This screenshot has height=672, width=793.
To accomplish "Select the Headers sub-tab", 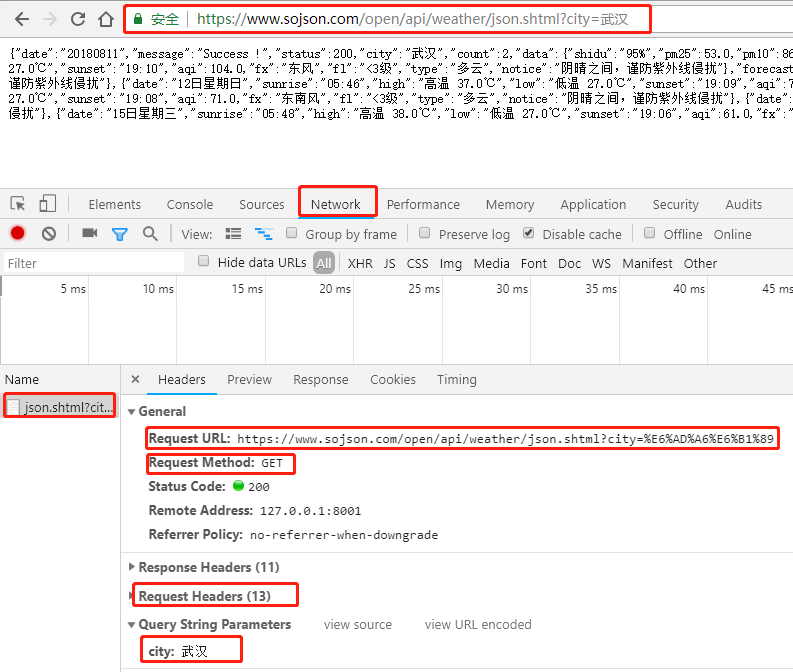I will click(x=182, y=379).
